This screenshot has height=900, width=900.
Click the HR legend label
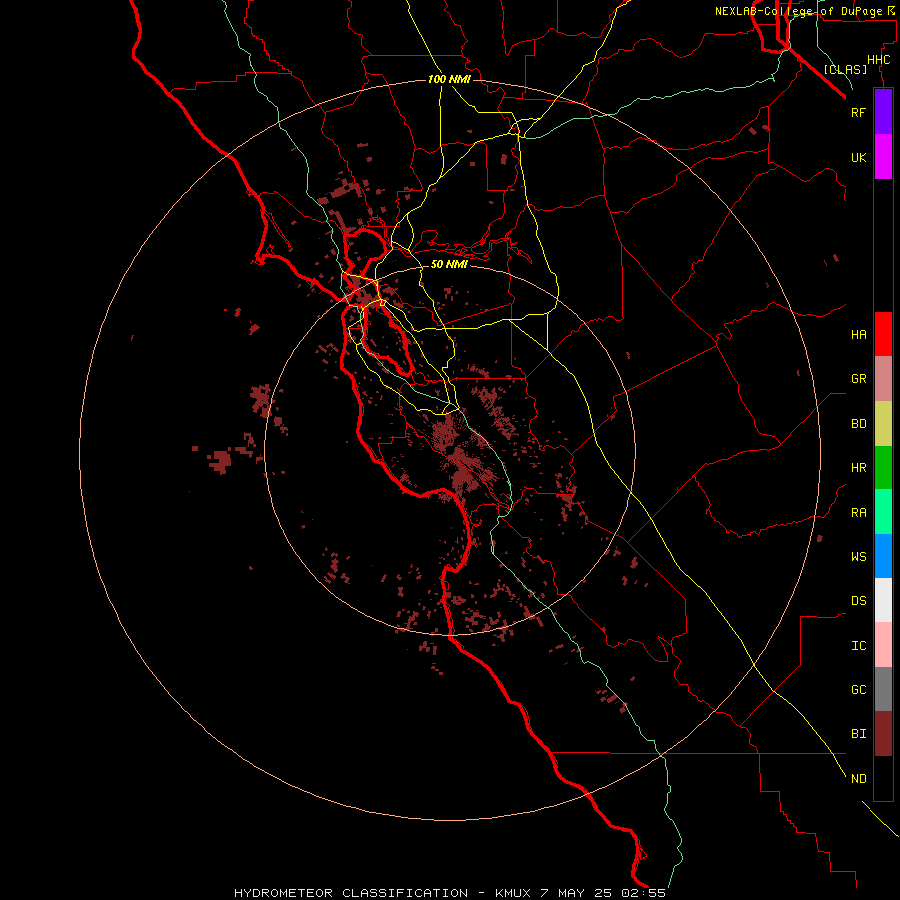click(858, 468)
